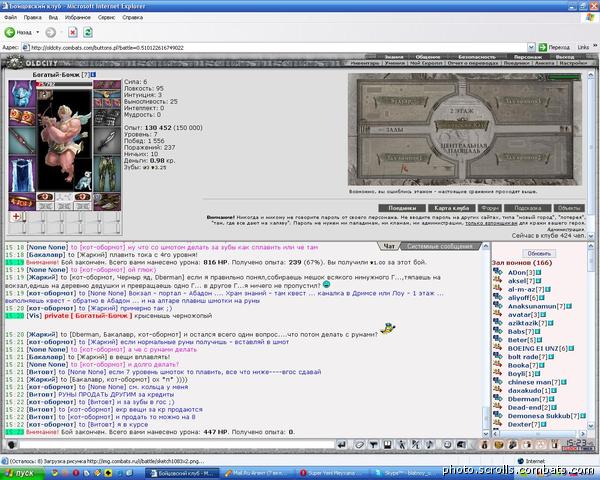
Task: Click the Инвентарь link in the top game menu
Action: [364, 63]
